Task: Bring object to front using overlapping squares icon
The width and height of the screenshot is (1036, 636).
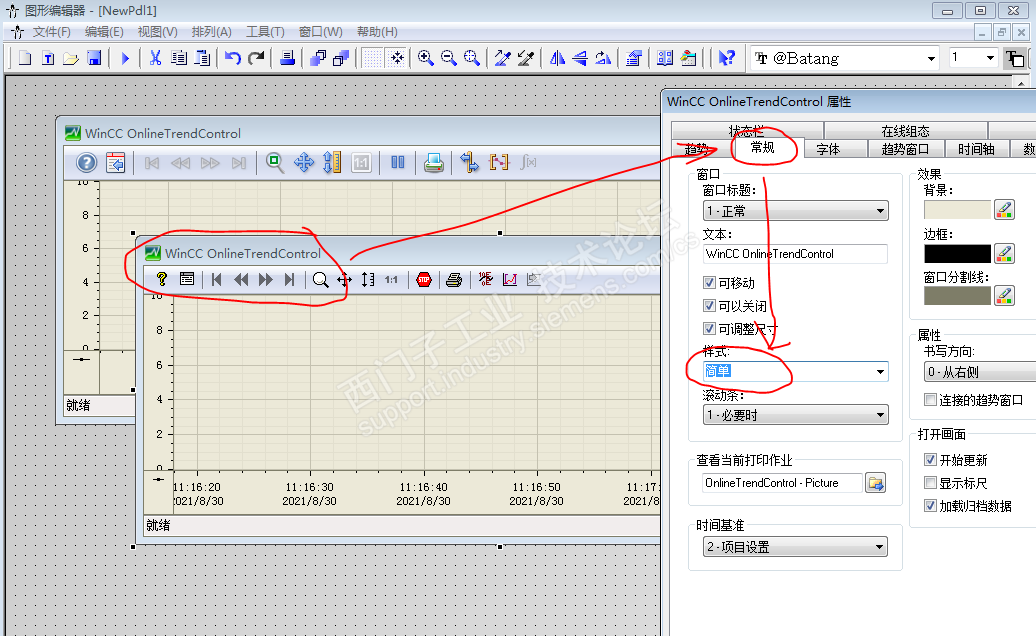Action: pyautogui.click(x=318, y=58)
